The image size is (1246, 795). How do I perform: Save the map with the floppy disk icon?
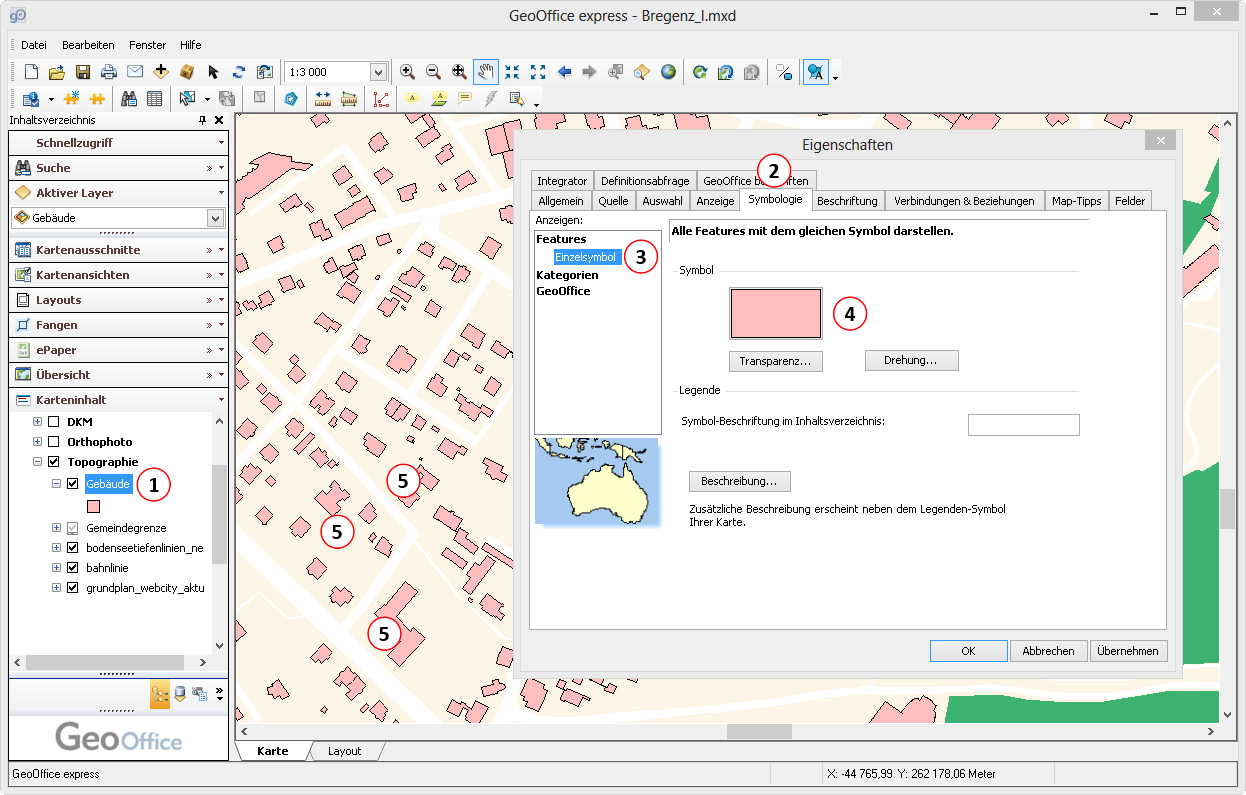pos(83,72)
